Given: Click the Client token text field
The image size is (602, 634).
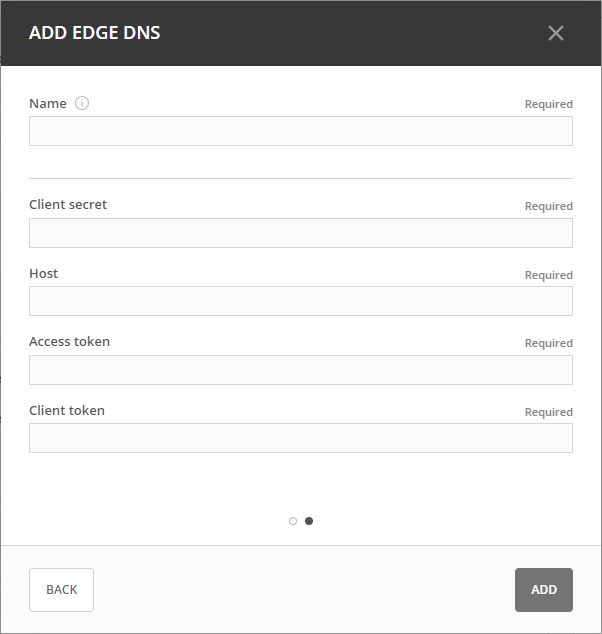Looking at the screenshot, I should pyautogui.click(x=300, y=438).
